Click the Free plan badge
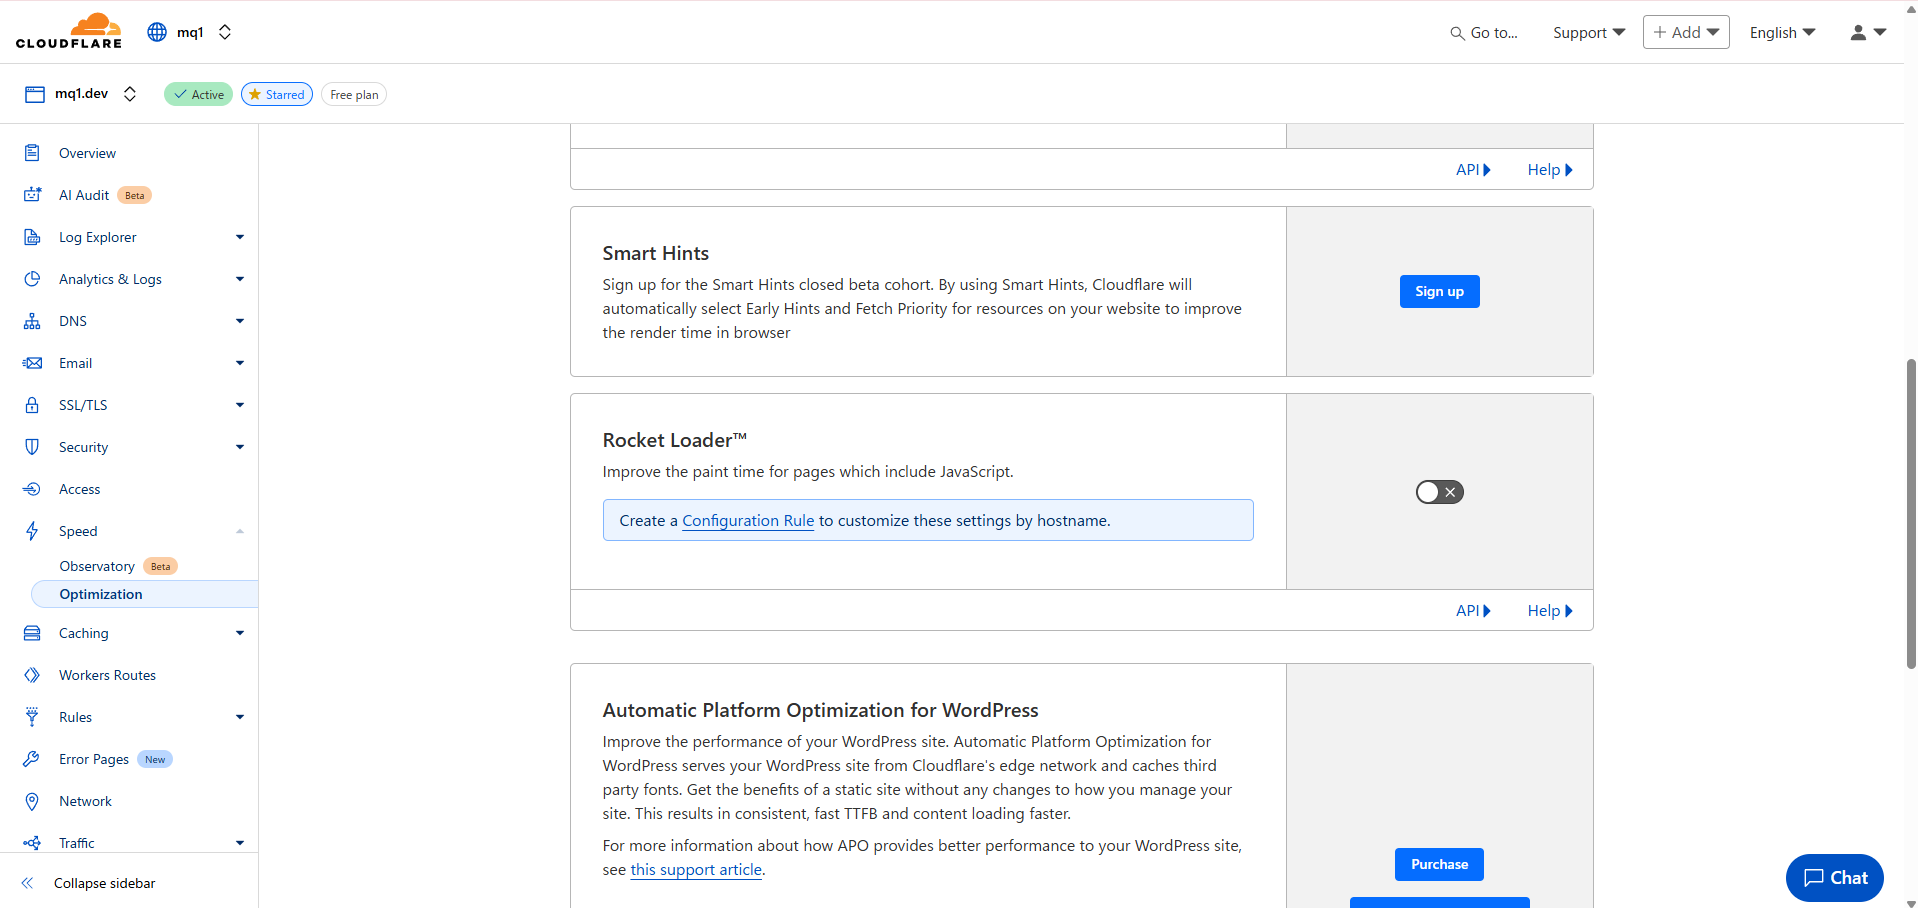The height and width of the screenshot is (908, 1918). tap(354, 94)
